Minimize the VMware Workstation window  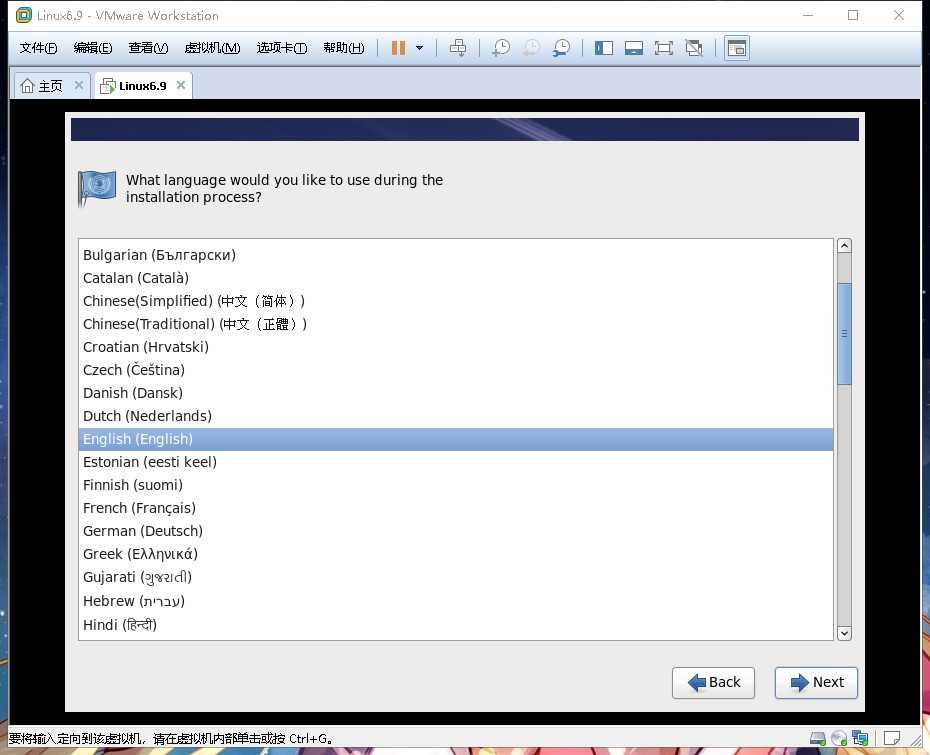pos(808,15)
